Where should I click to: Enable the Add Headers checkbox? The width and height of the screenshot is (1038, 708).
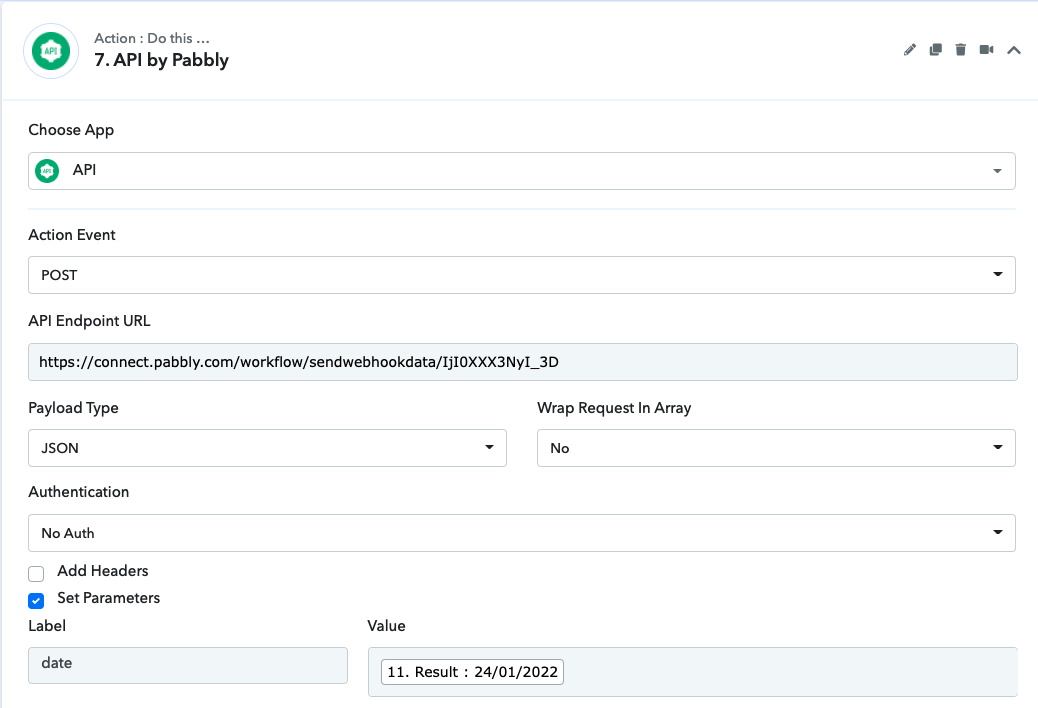(36, 573)
